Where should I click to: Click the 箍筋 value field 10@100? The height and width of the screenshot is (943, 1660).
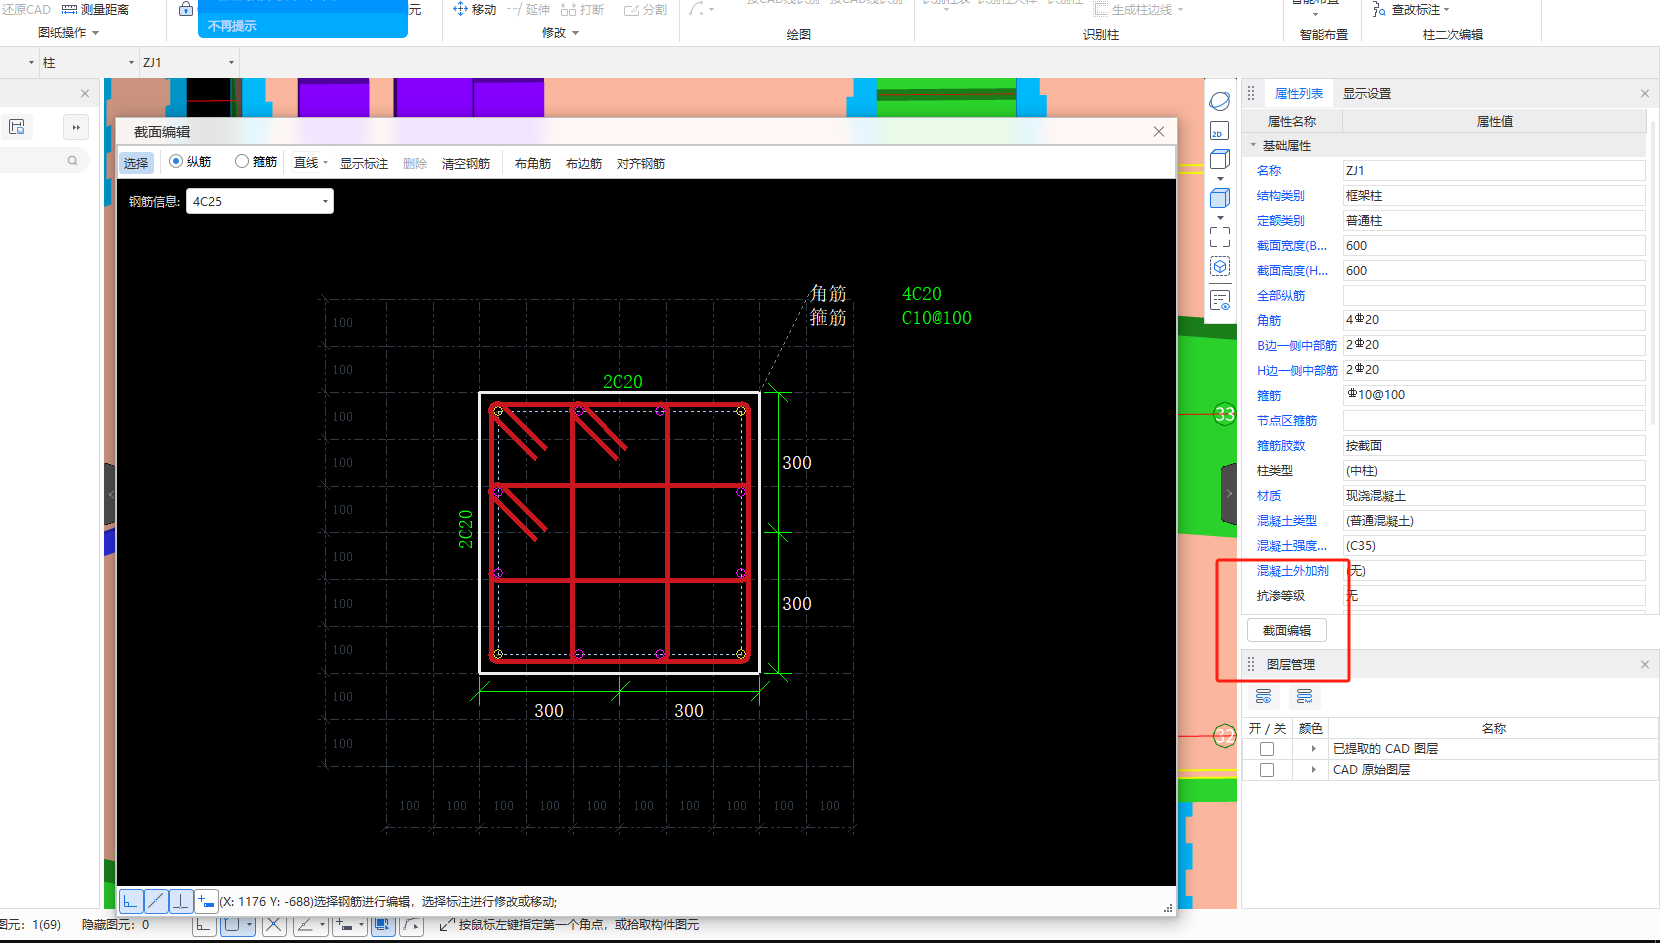pyautogui.click(x=1493, y=395)
